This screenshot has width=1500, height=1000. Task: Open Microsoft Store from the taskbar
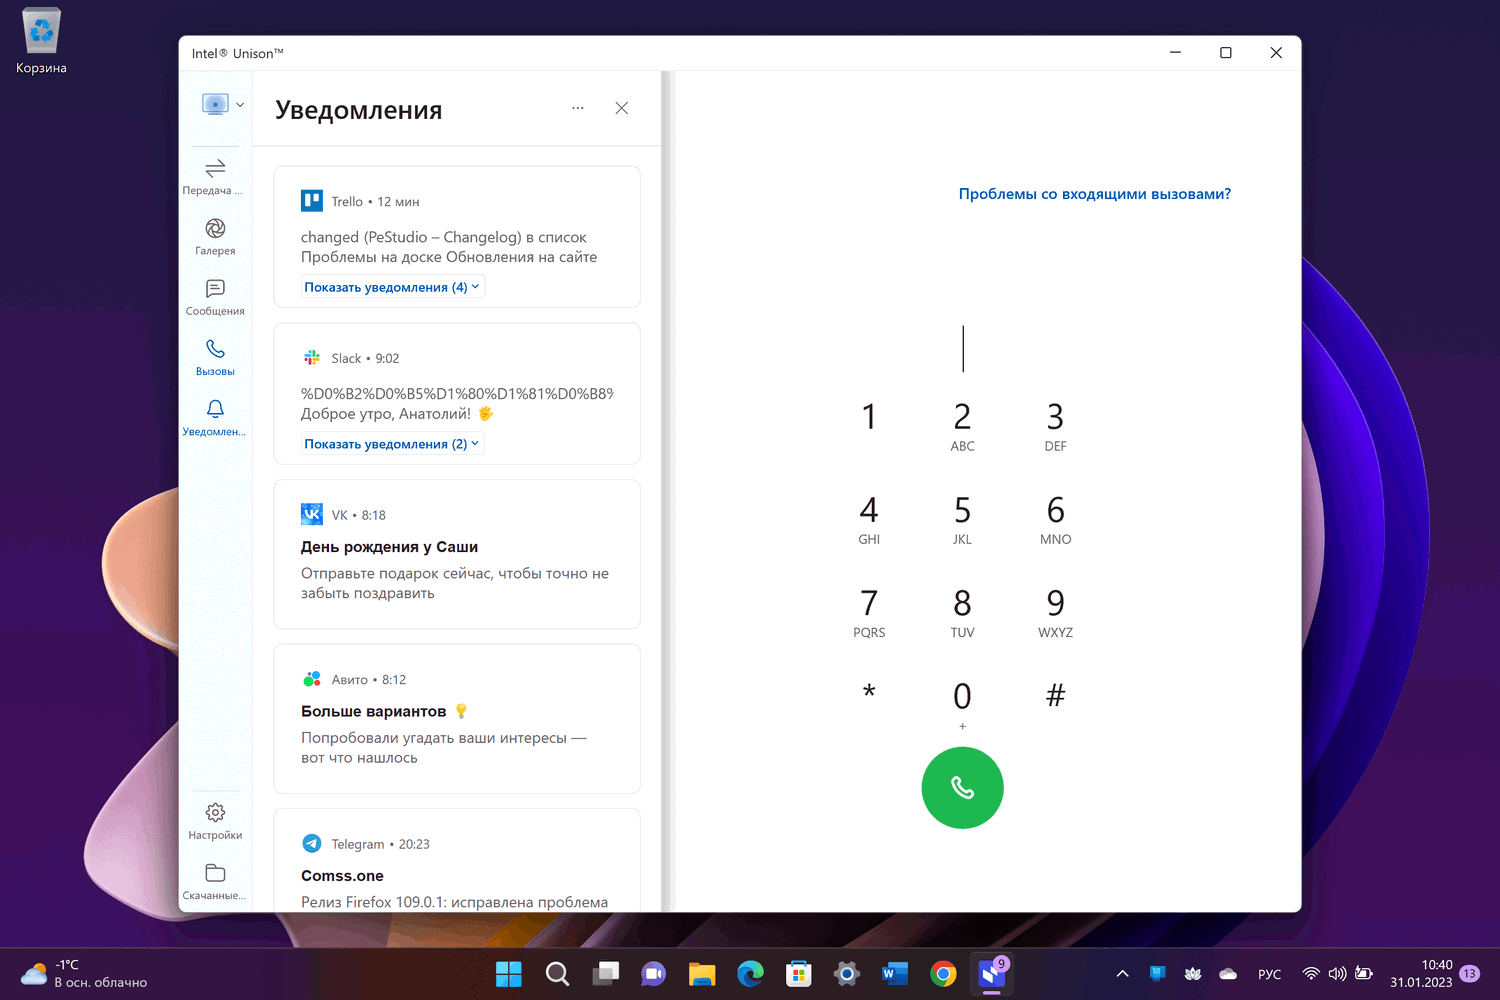click(x=798, y=974)
